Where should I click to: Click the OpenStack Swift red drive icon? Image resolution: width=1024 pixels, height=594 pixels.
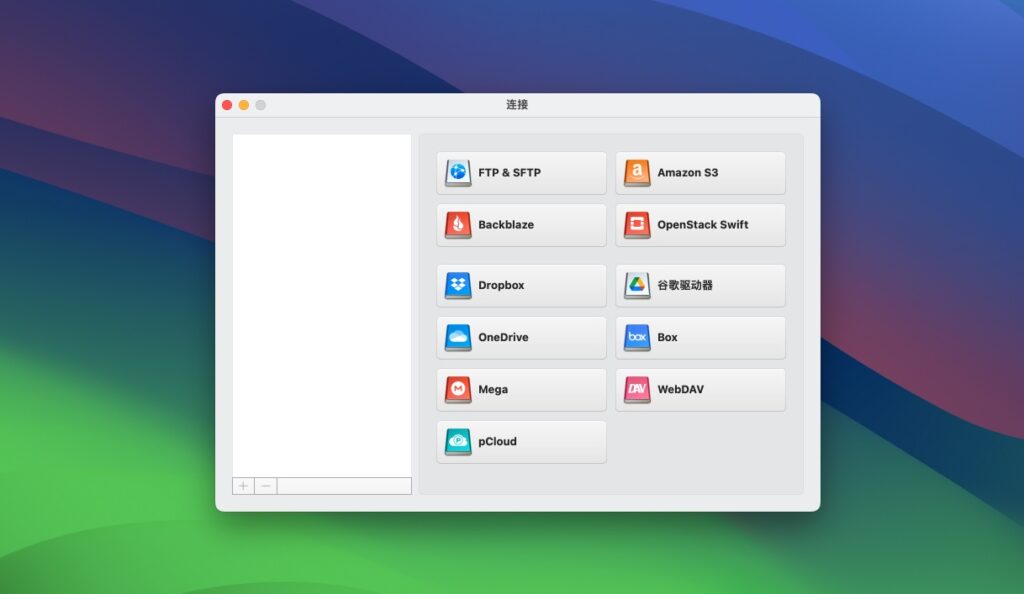(x=637, y=224)
